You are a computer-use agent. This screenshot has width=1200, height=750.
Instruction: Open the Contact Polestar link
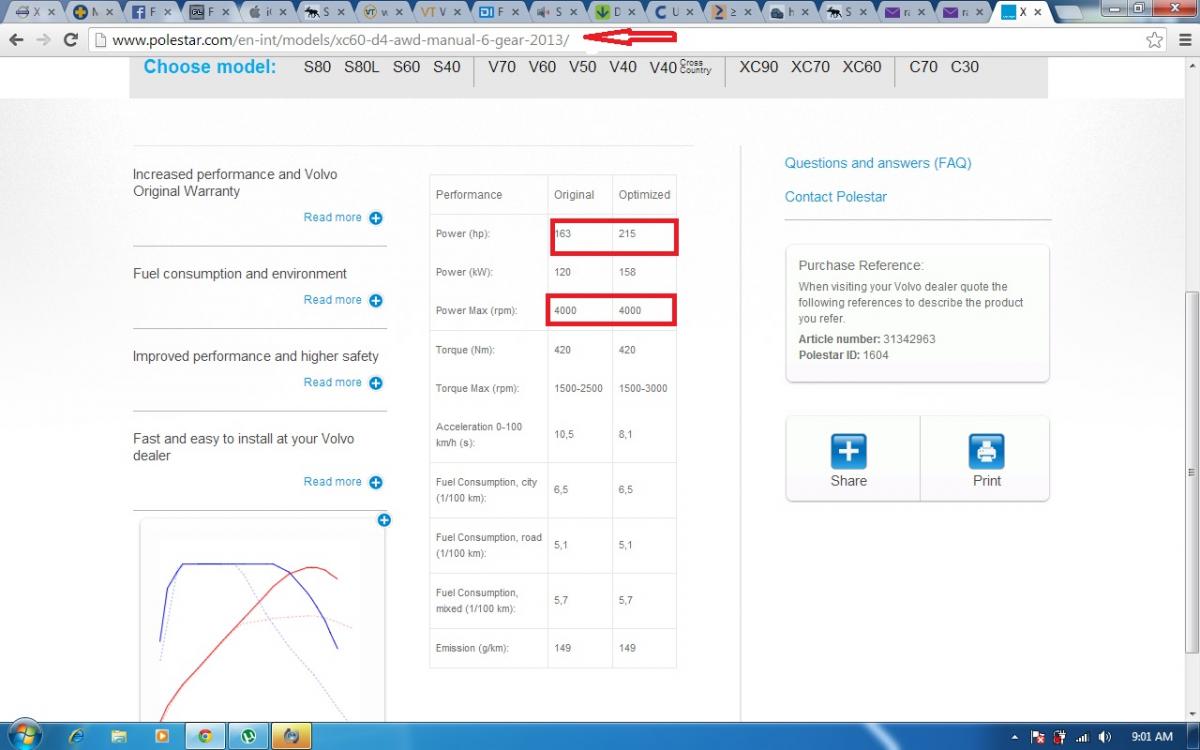pos(836,197)
